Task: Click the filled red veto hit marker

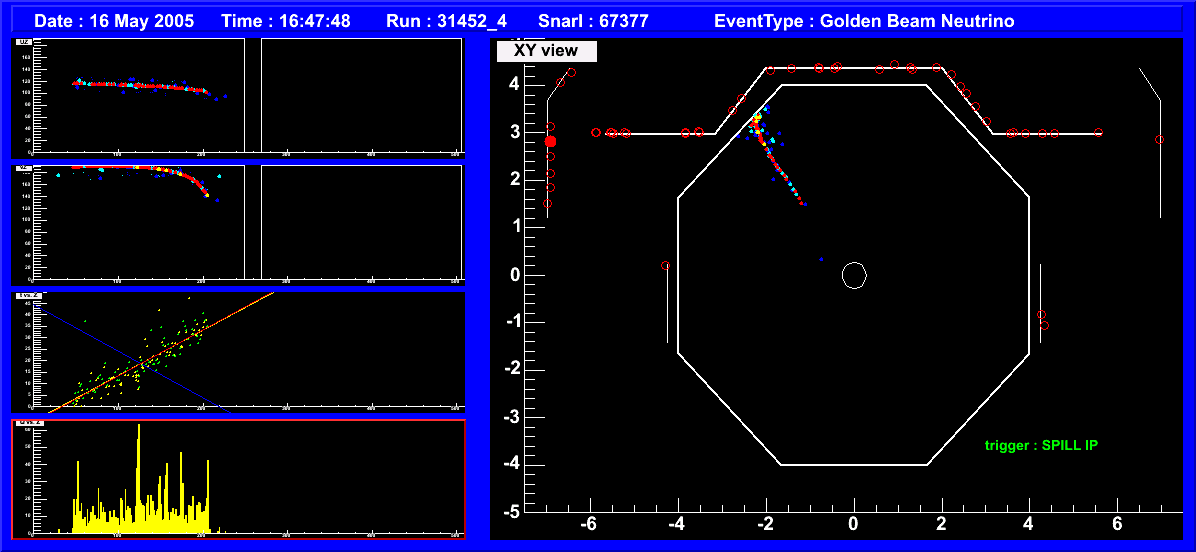Action: (550, 142)
